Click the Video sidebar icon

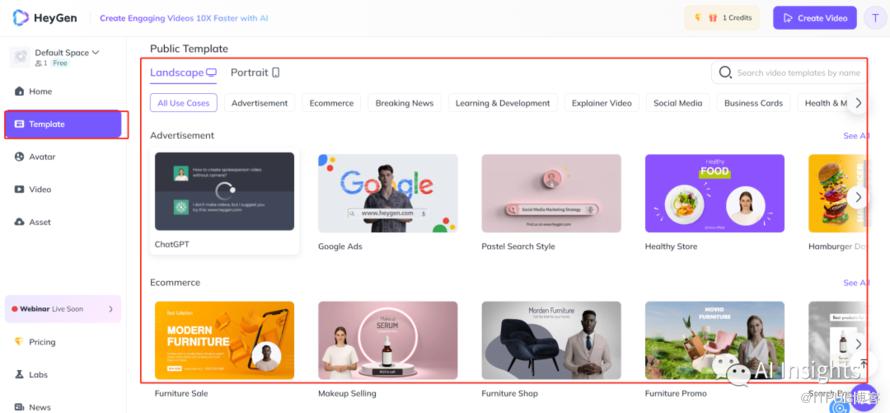tap(19, 189)
